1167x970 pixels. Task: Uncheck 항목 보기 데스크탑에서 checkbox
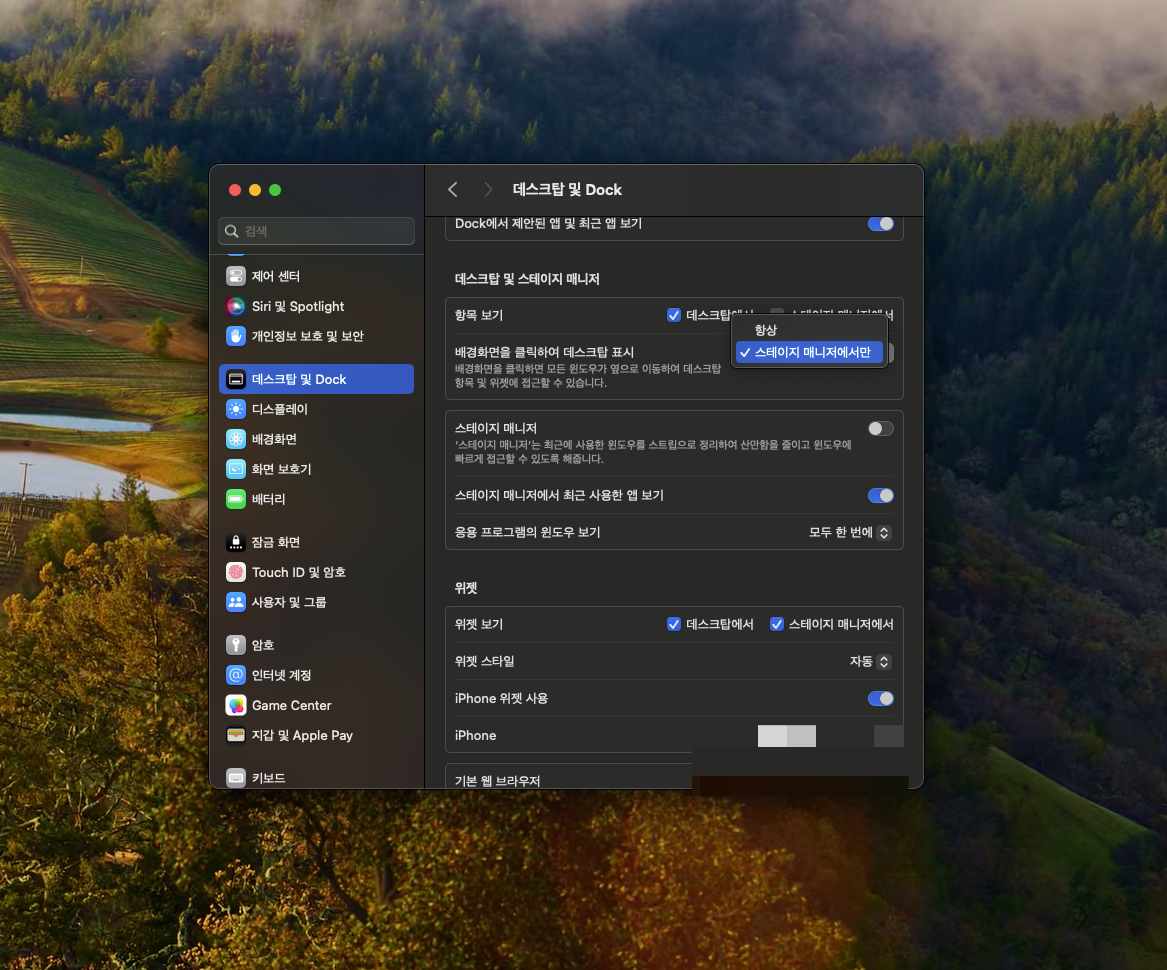(674, 315)
